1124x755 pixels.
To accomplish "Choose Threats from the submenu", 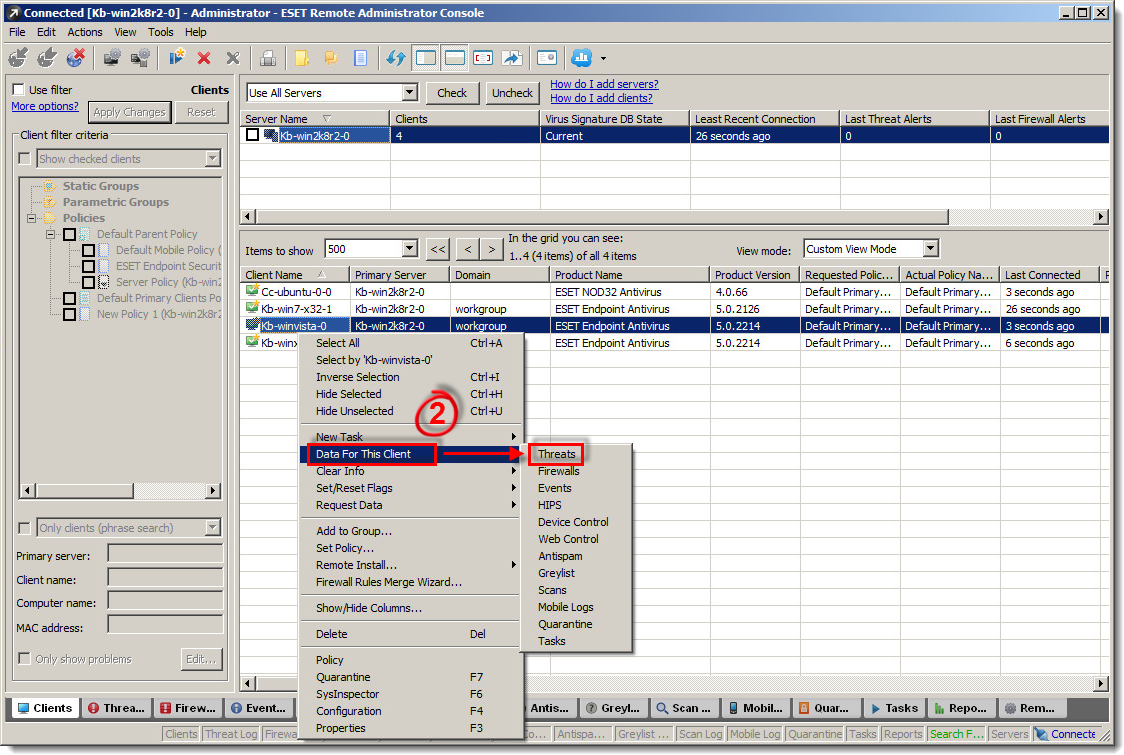I will pyautogui.click(x=556, y=454).
